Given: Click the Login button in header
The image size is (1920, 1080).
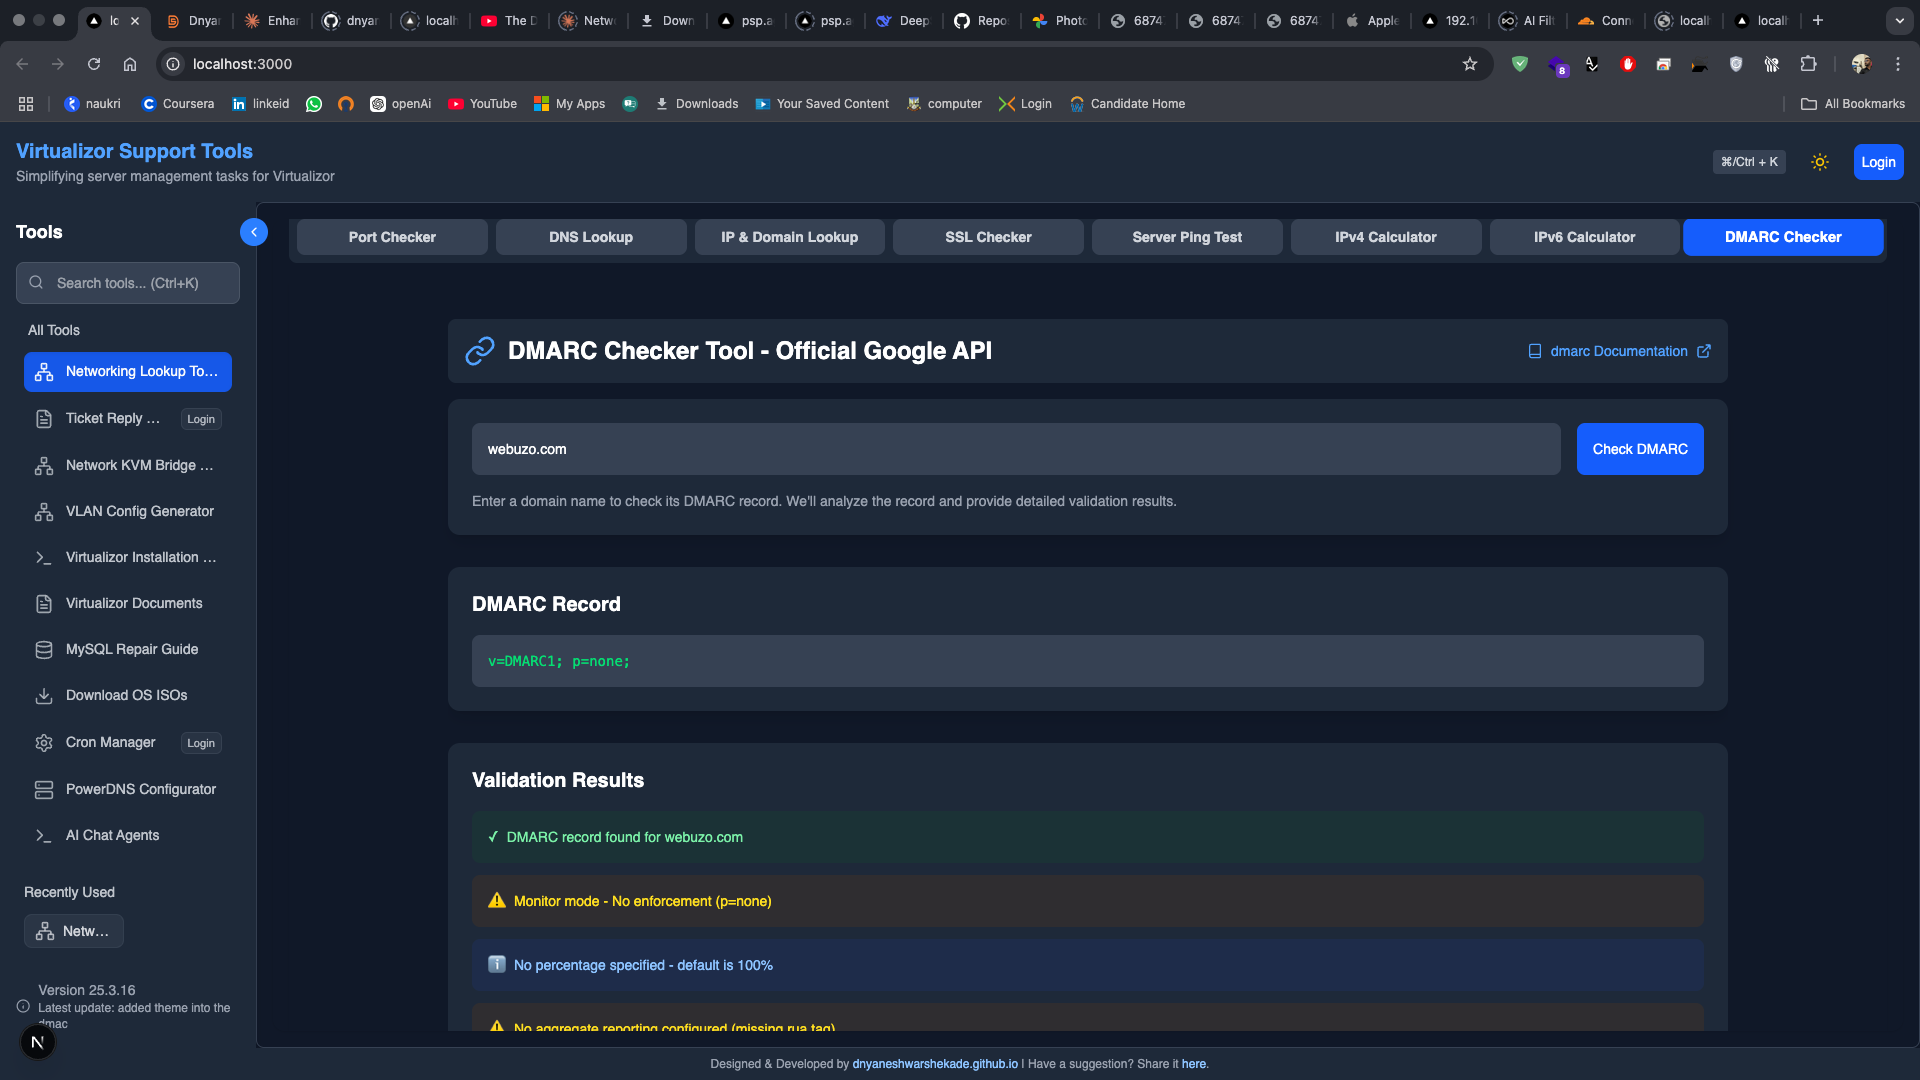Looking at the screenshot, I should click(1878, 162).
